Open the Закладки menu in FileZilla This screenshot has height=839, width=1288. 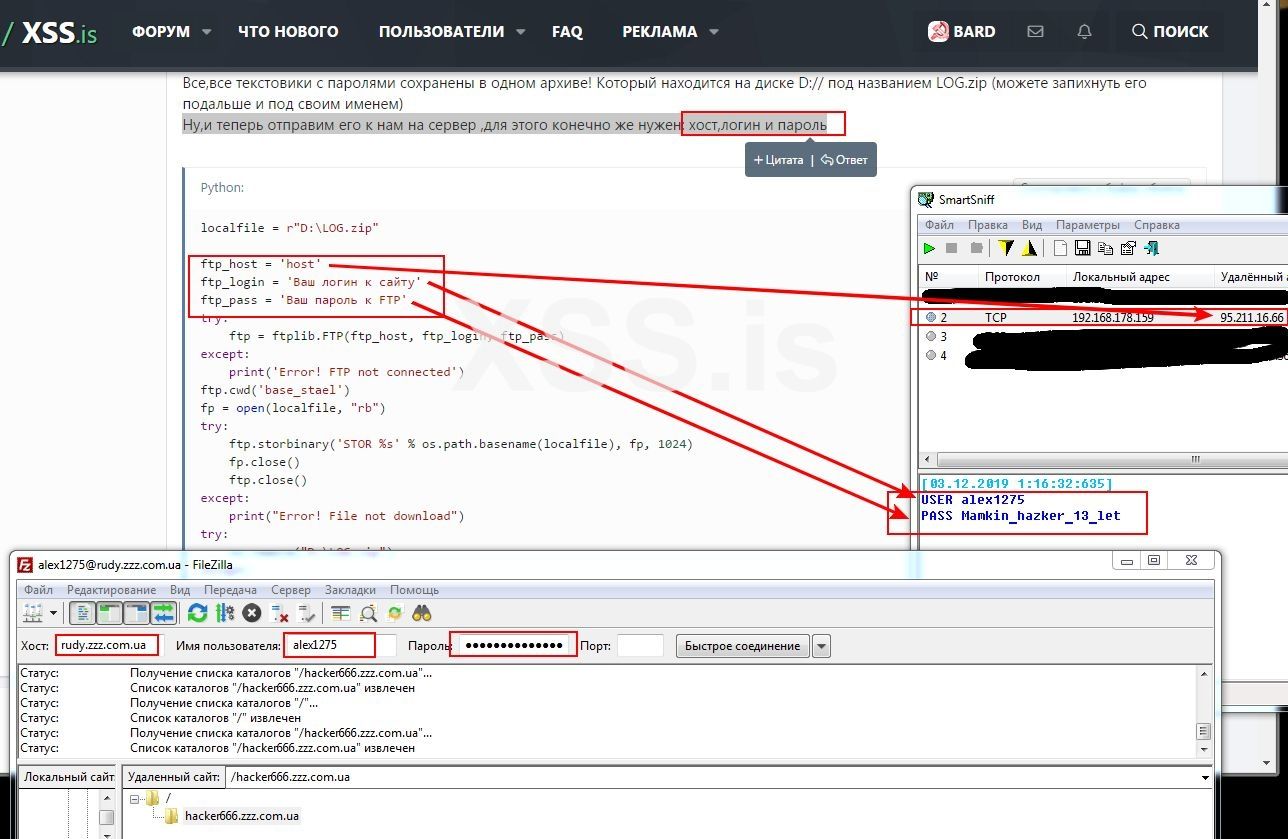[350, 590]
